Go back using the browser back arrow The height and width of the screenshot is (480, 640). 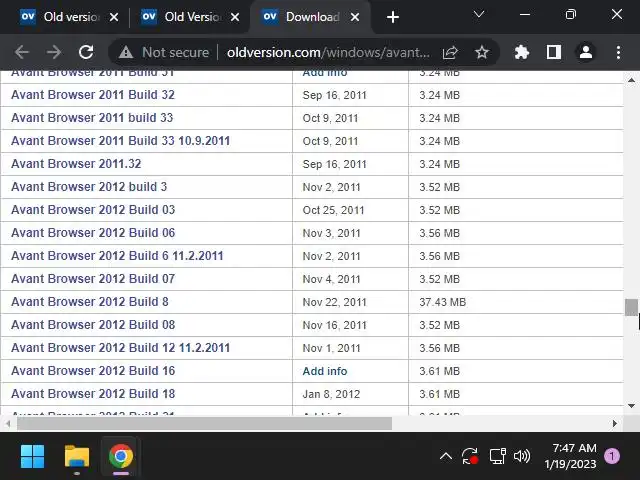click(x=22, y=52)
